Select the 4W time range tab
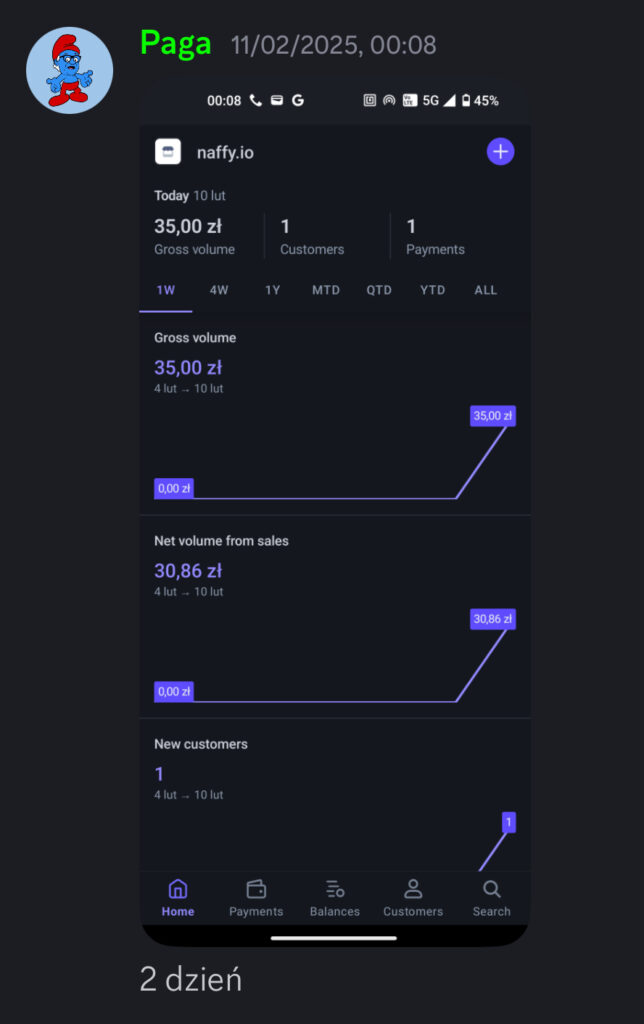 tap(219, 290)
